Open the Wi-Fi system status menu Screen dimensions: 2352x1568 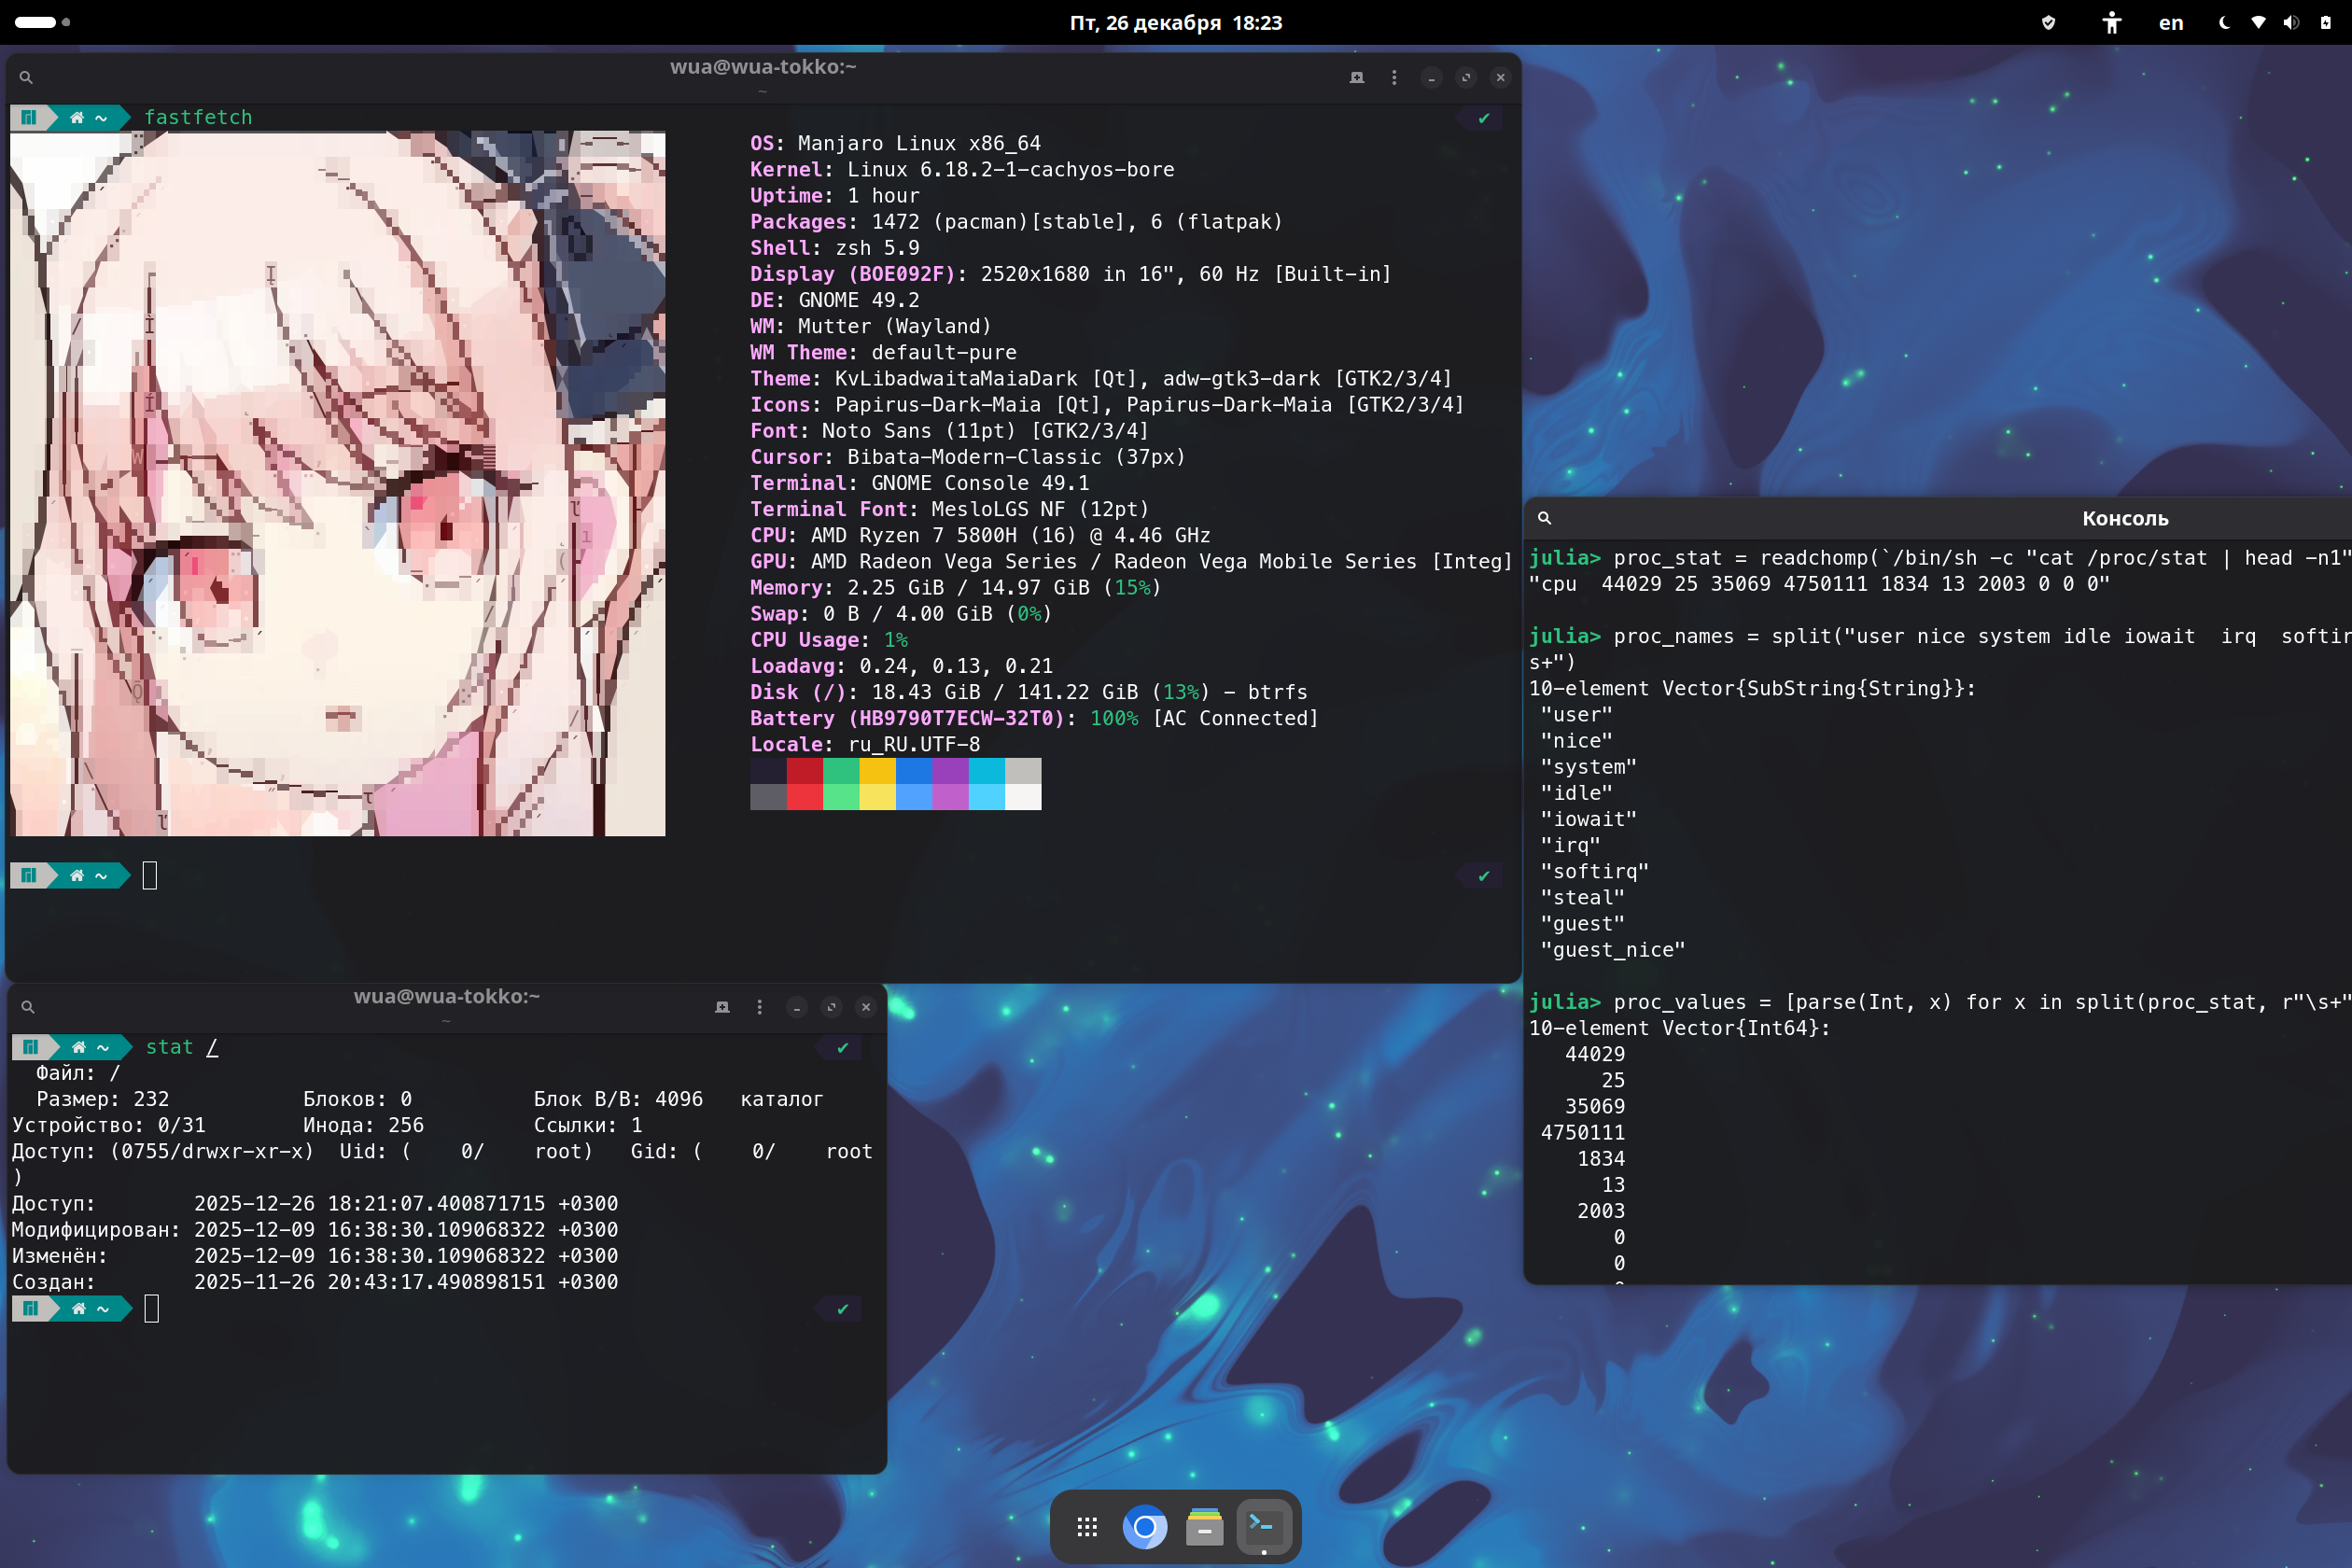click(2258, 22)
